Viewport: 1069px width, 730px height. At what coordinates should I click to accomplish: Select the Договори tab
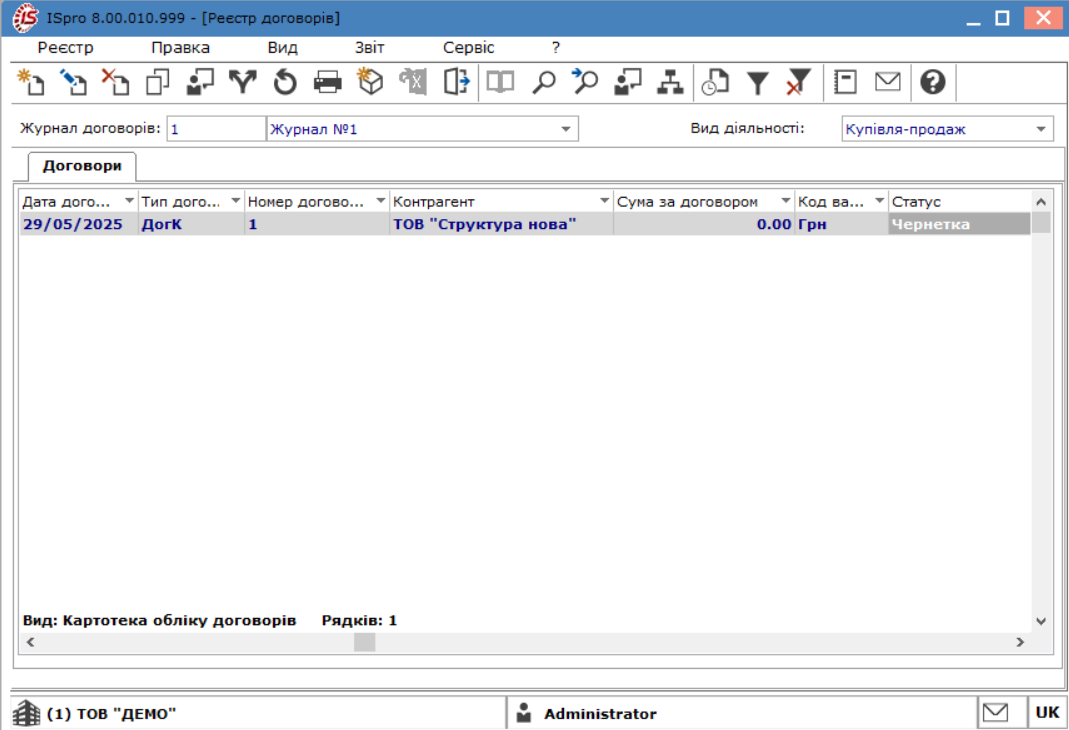(82, 166)
